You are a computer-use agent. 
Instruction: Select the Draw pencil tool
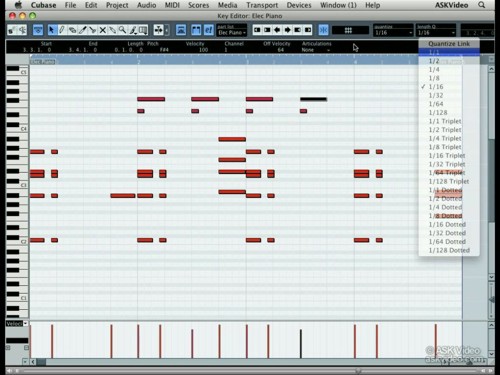62,30
